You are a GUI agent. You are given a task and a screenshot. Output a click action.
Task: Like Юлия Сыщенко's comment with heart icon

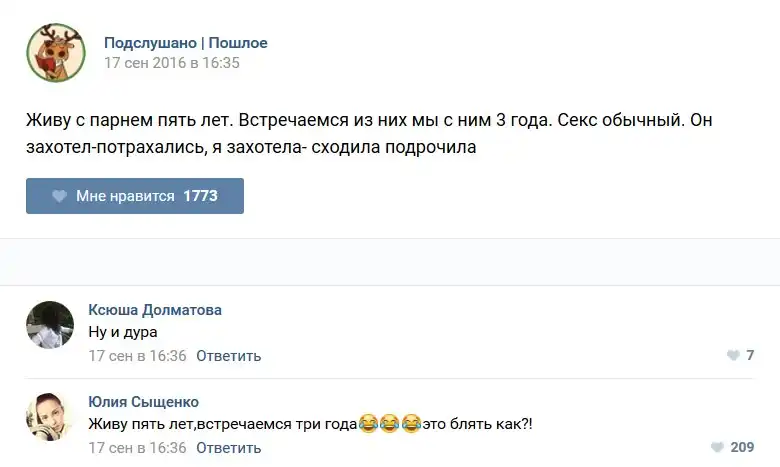tap(716, 448)
